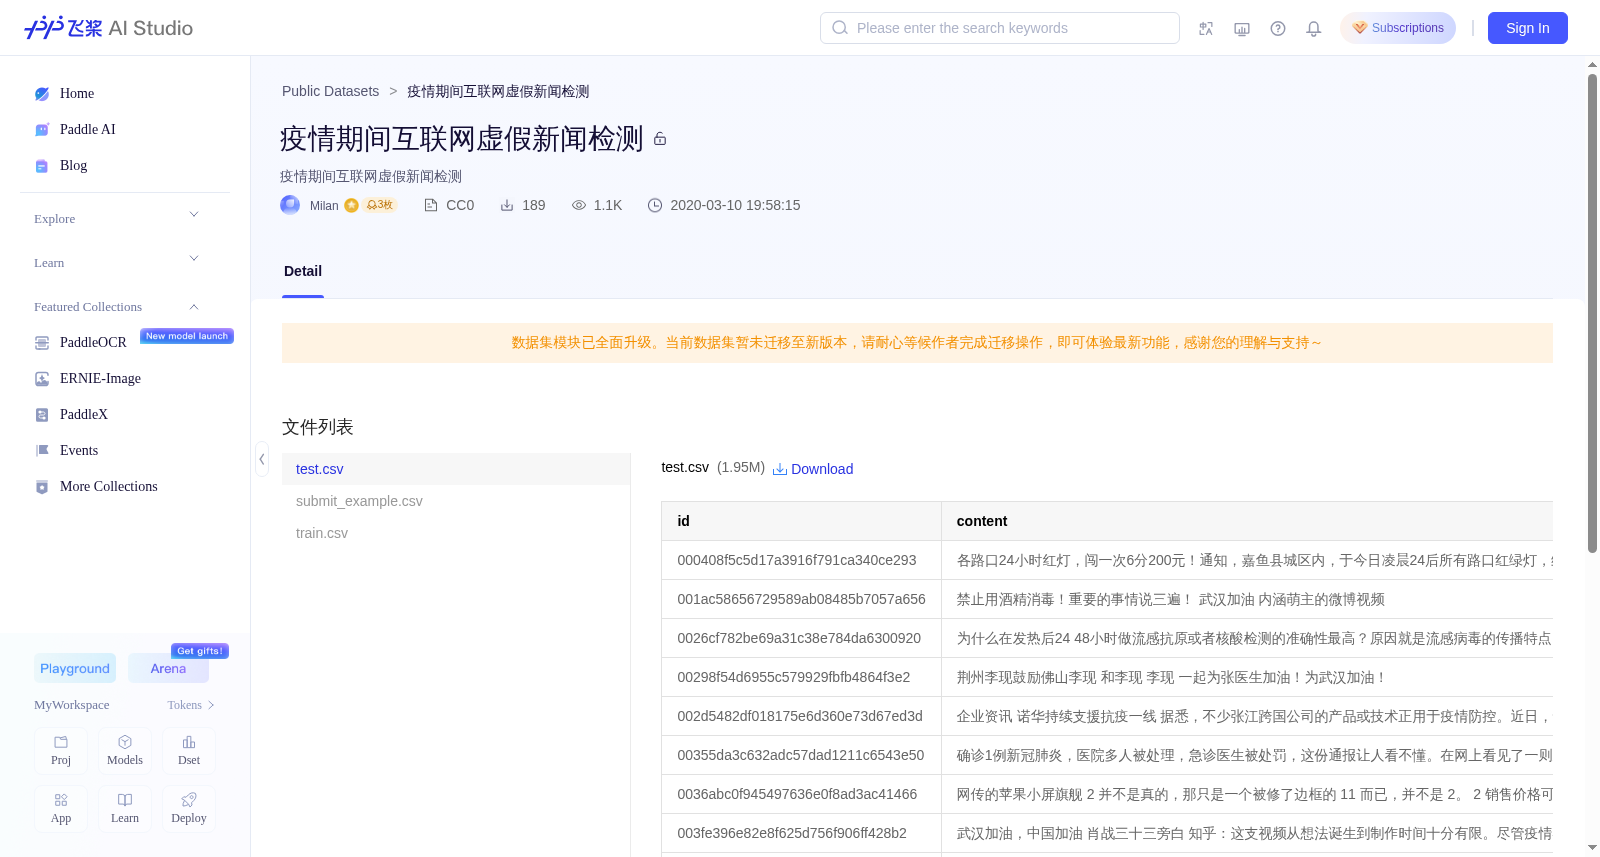Open the Arena button
1600x857 pixels.
point(168,668)
